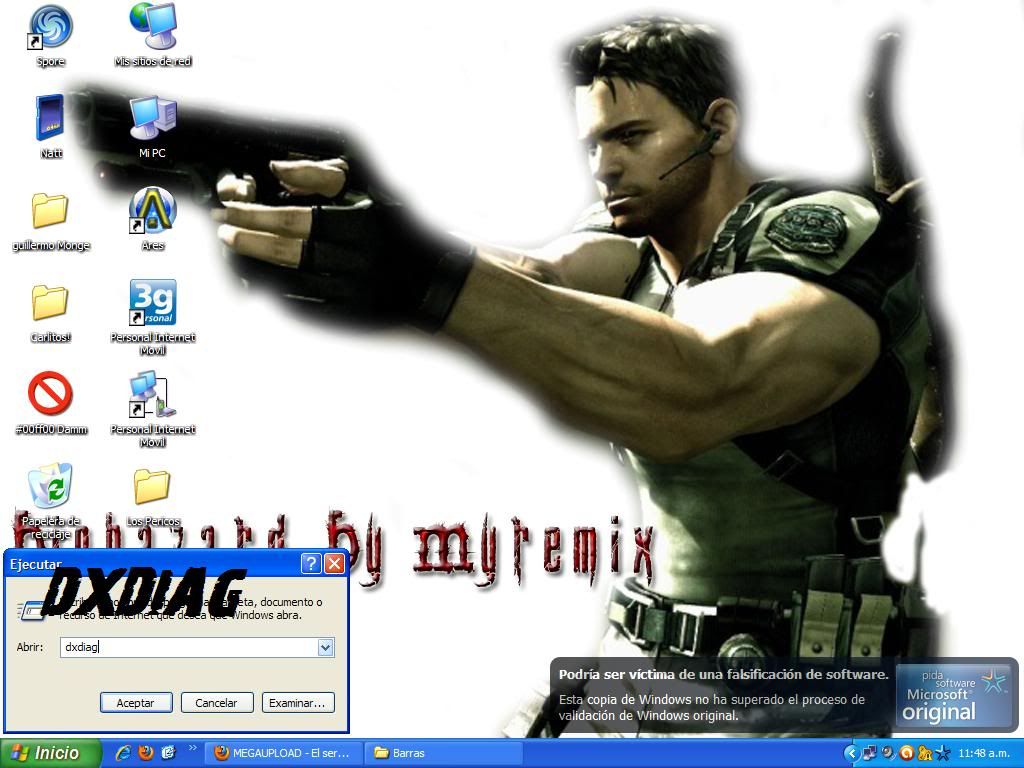Expand the quick launch overflow chevron
The width and height of the screenshot is (1024, 768).
pyautogui.click(x=193, y=748)
